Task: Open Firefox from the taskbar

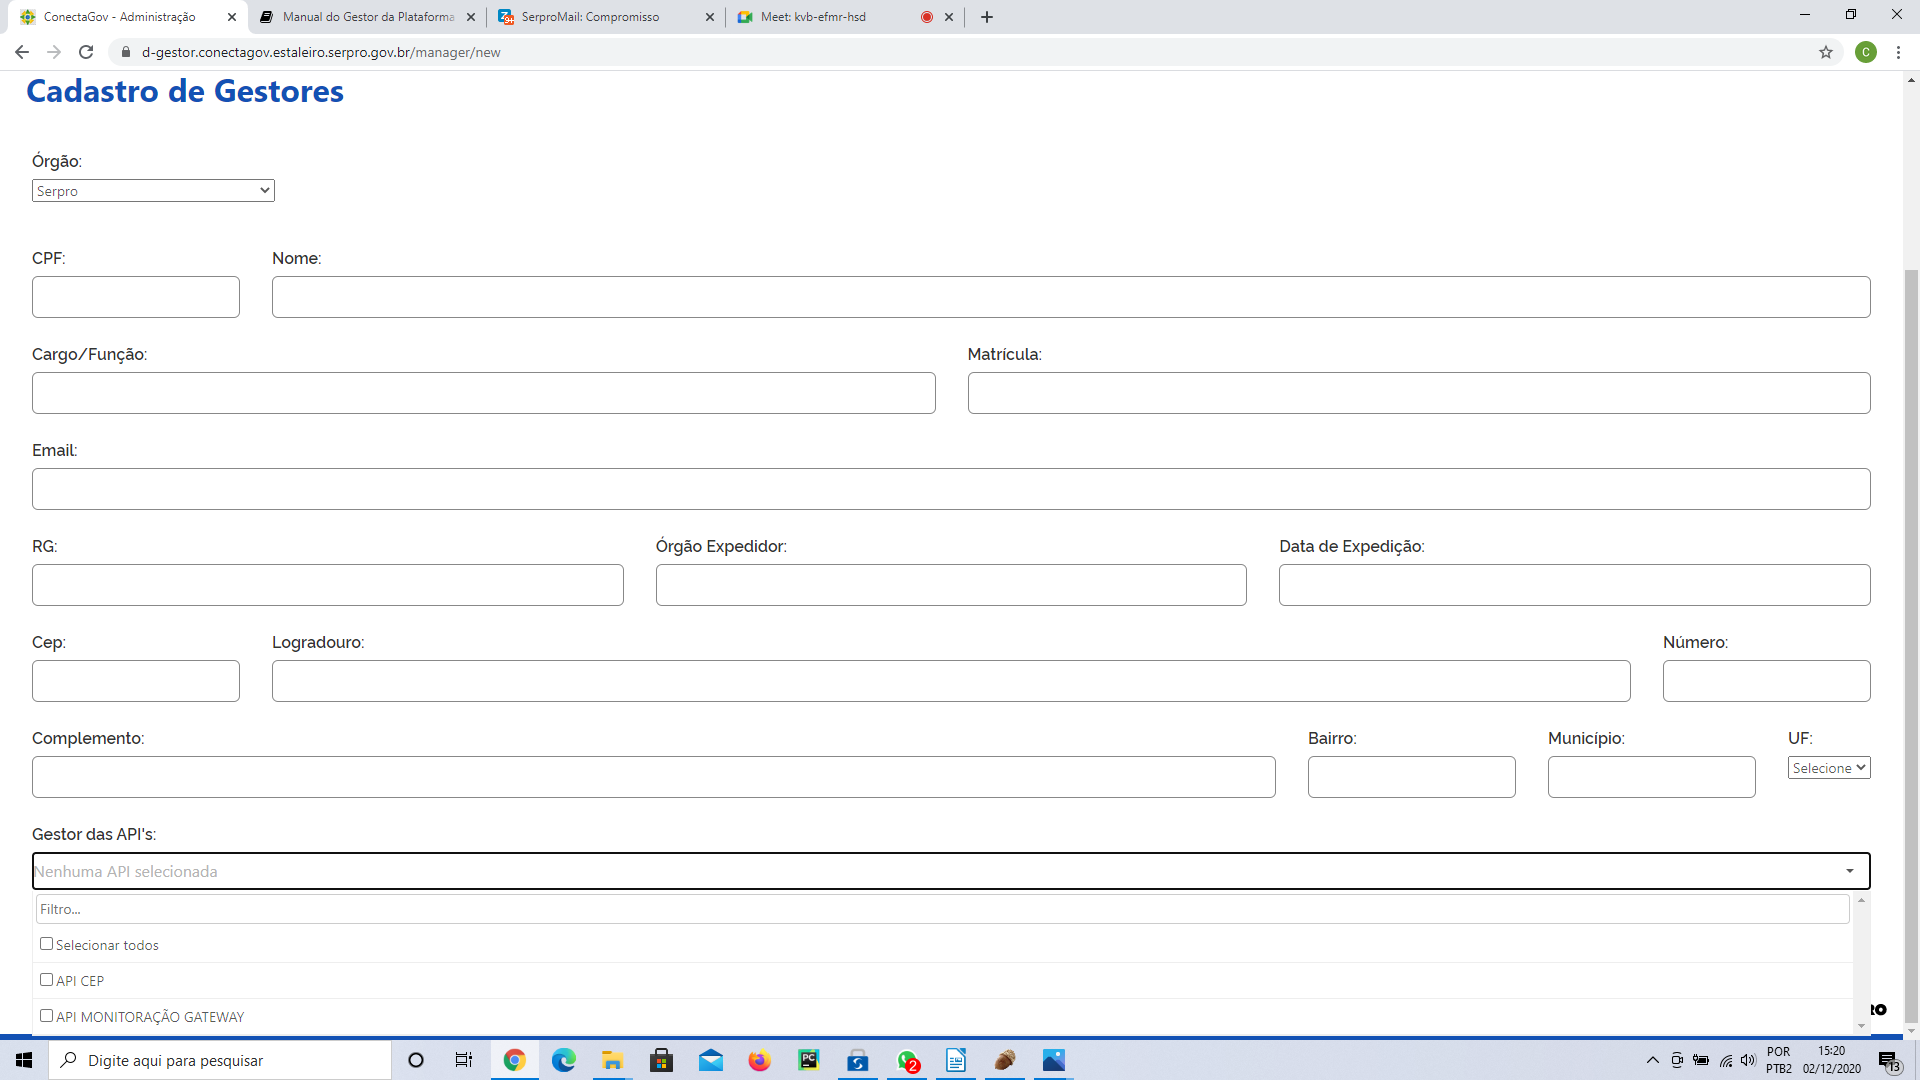Action: [760, 1060]
